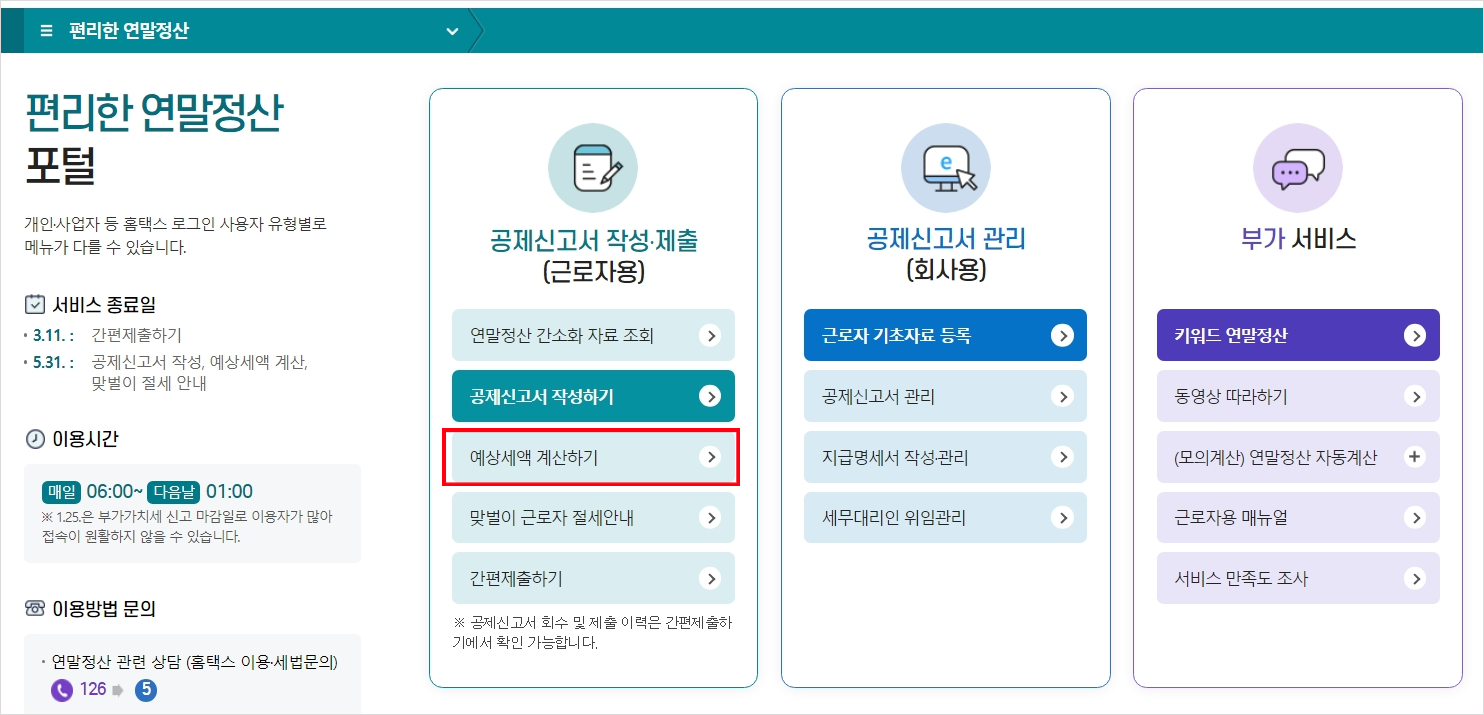Click arrow icon on 맞벌이 근로자 절세안내

[x=710, y=518]
